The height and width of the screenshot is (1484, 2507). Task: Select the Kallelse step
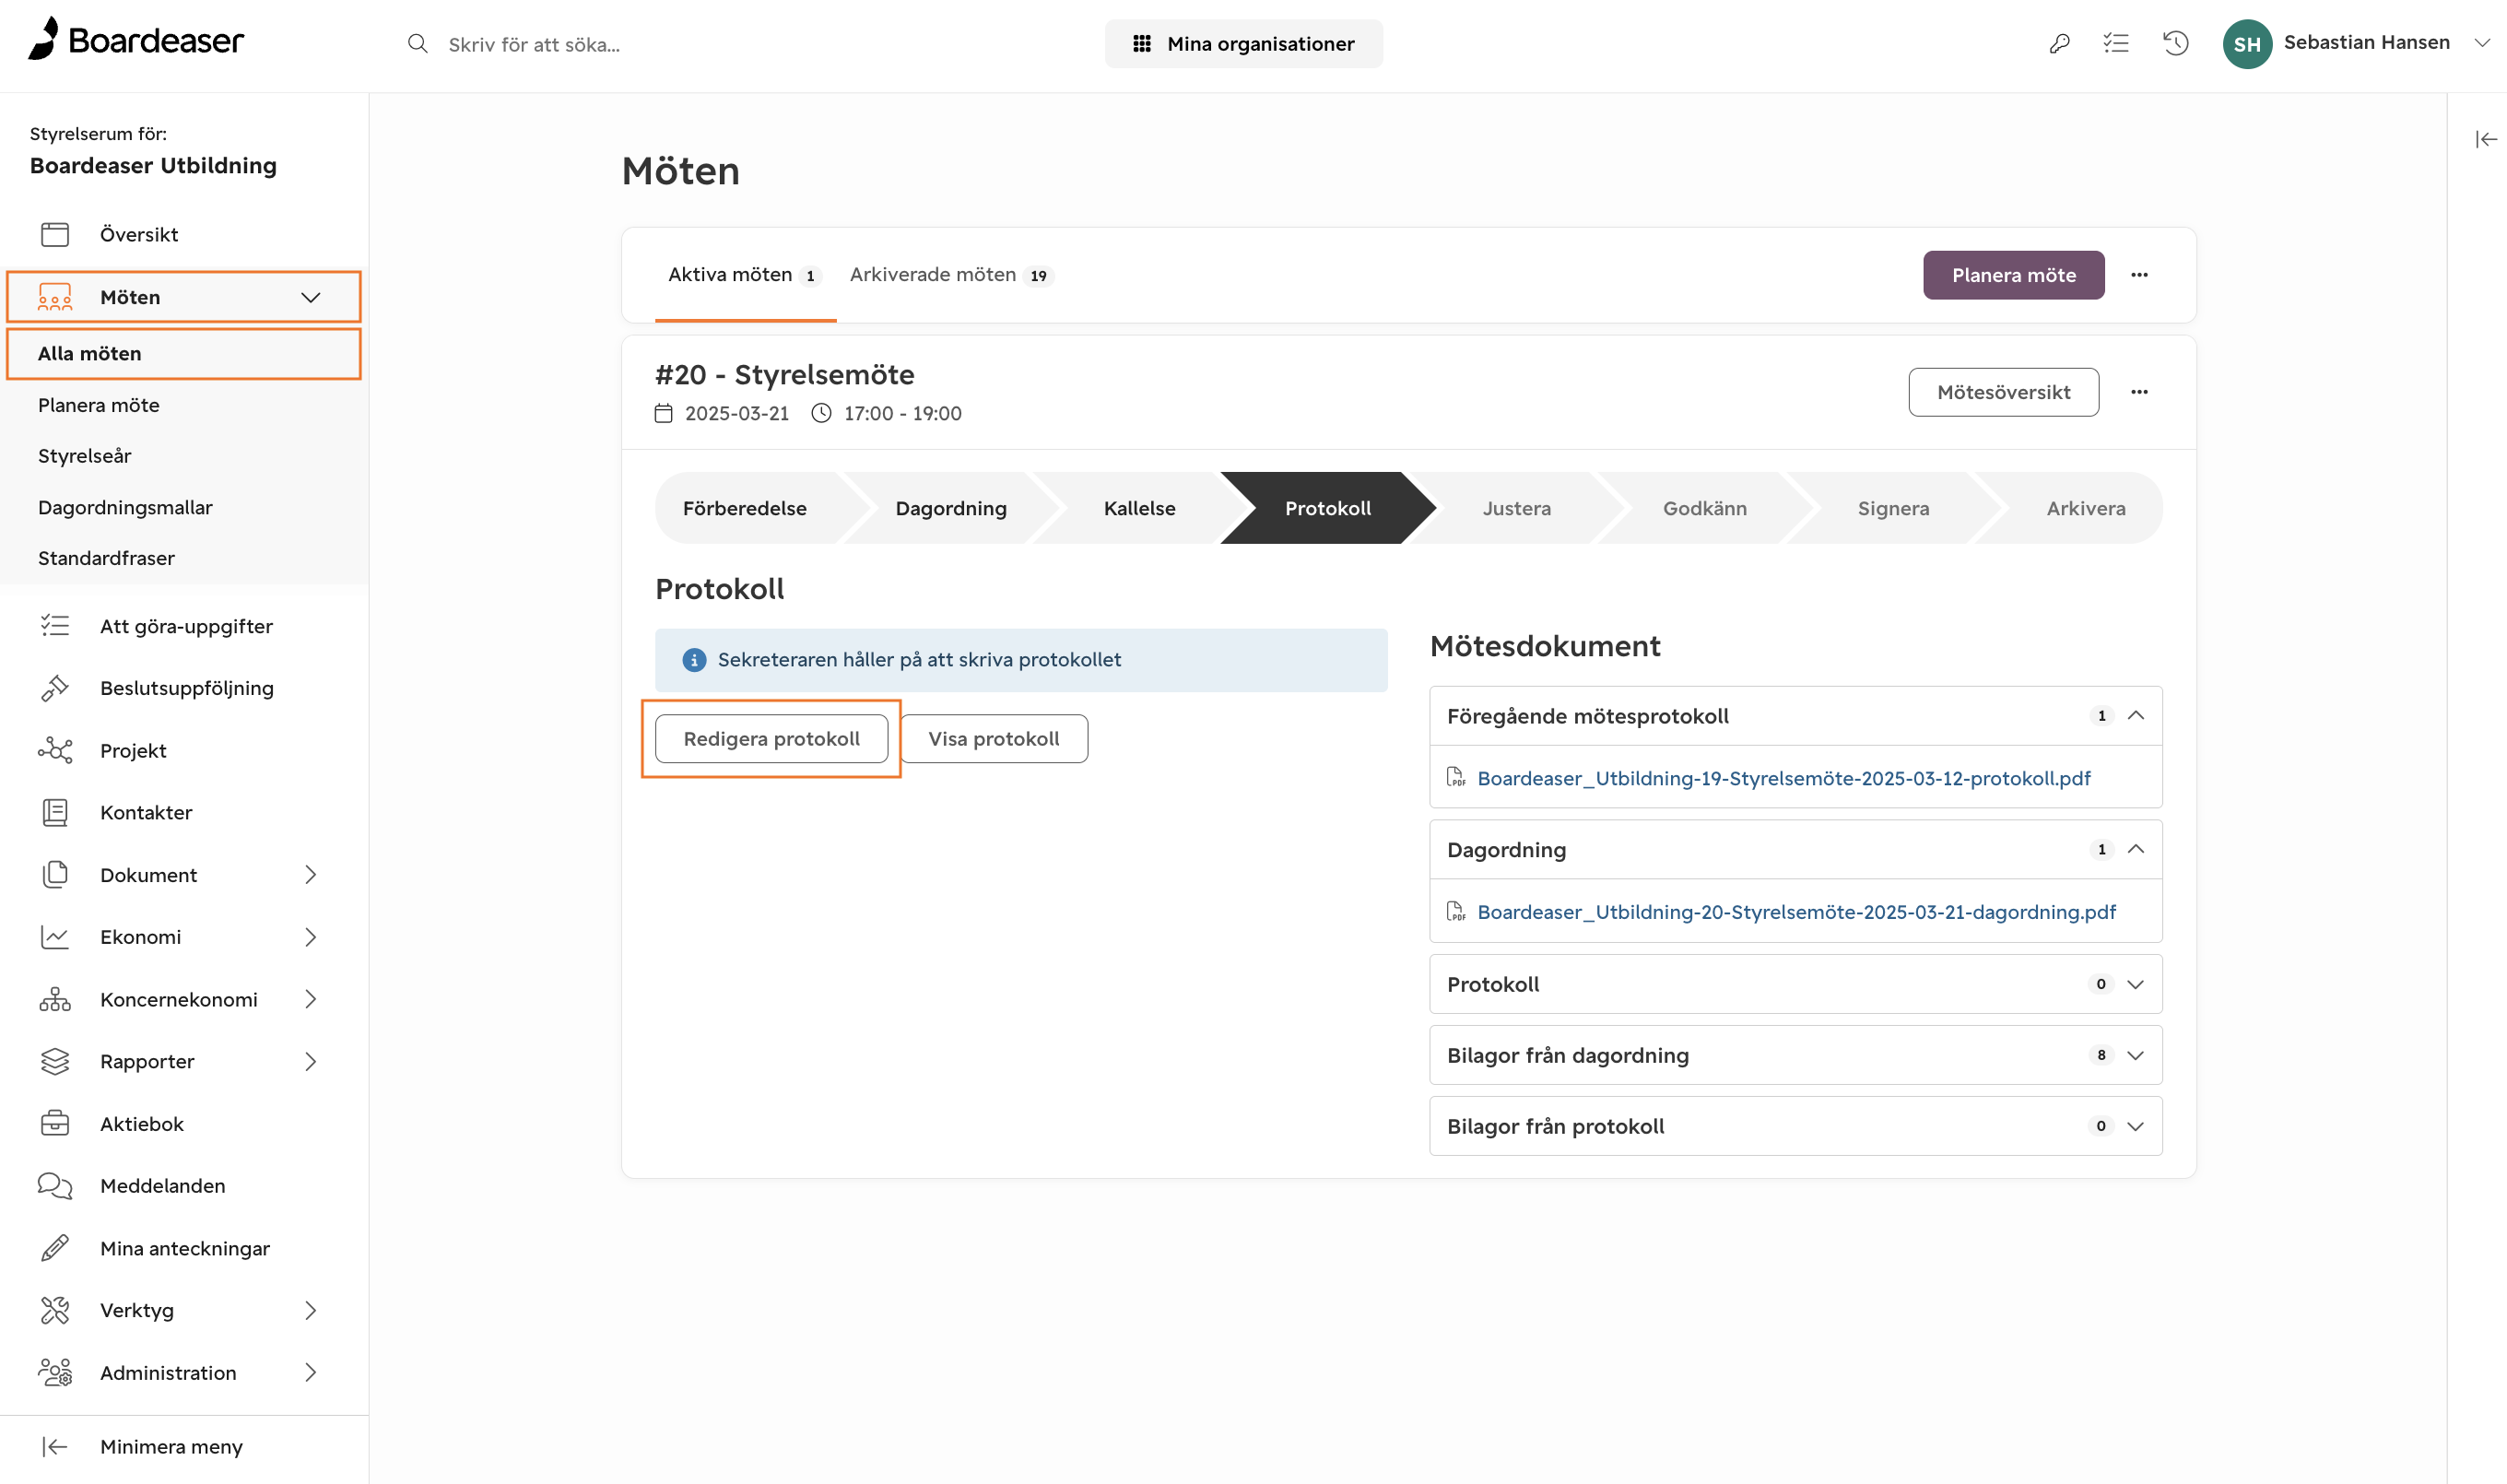pos(1139,508)
